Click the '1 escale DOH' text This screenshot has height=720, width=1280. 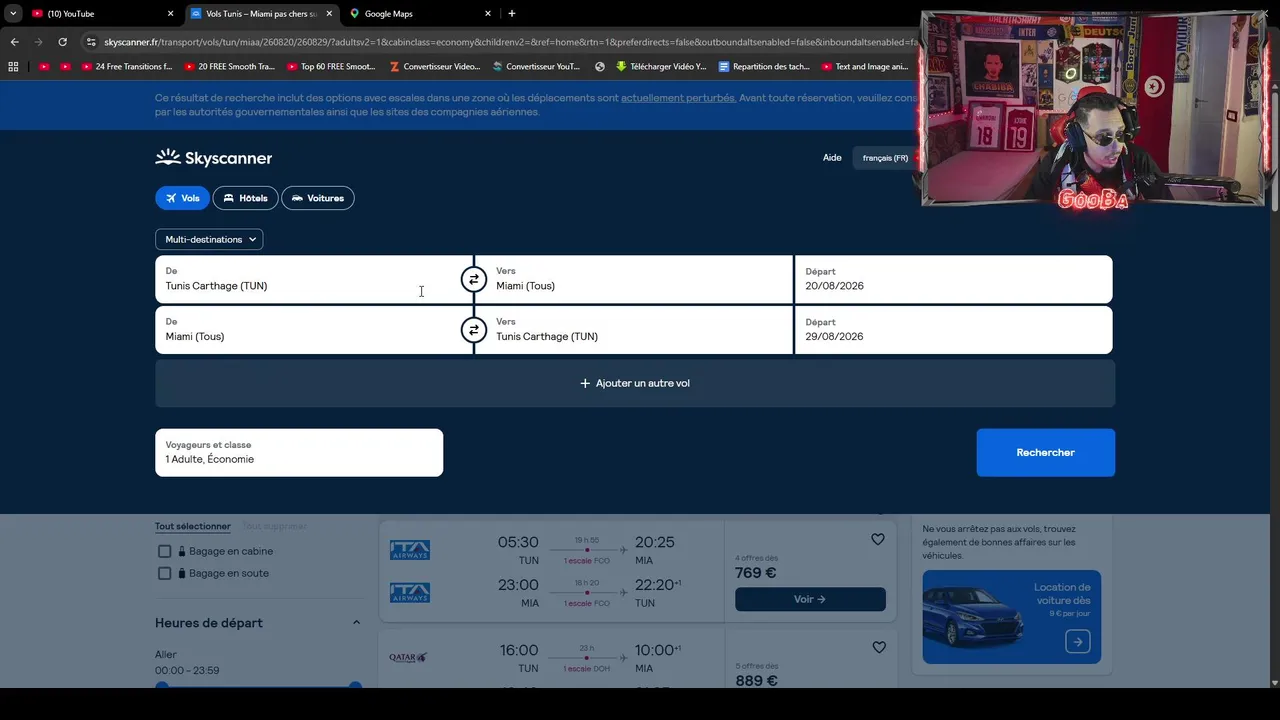coord(586,668)
